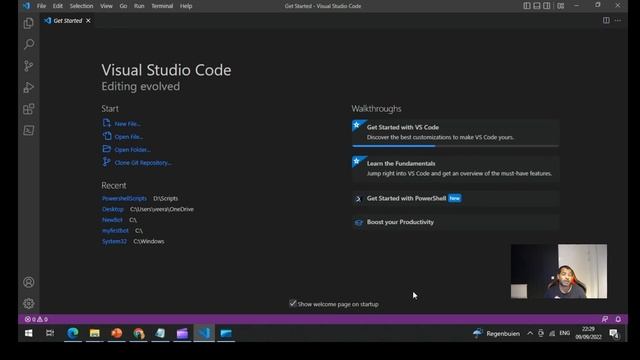The height and width of the screenshot is (360, 640).
Task: Open the Action Center notifications icon
Action: coord(613,334)
